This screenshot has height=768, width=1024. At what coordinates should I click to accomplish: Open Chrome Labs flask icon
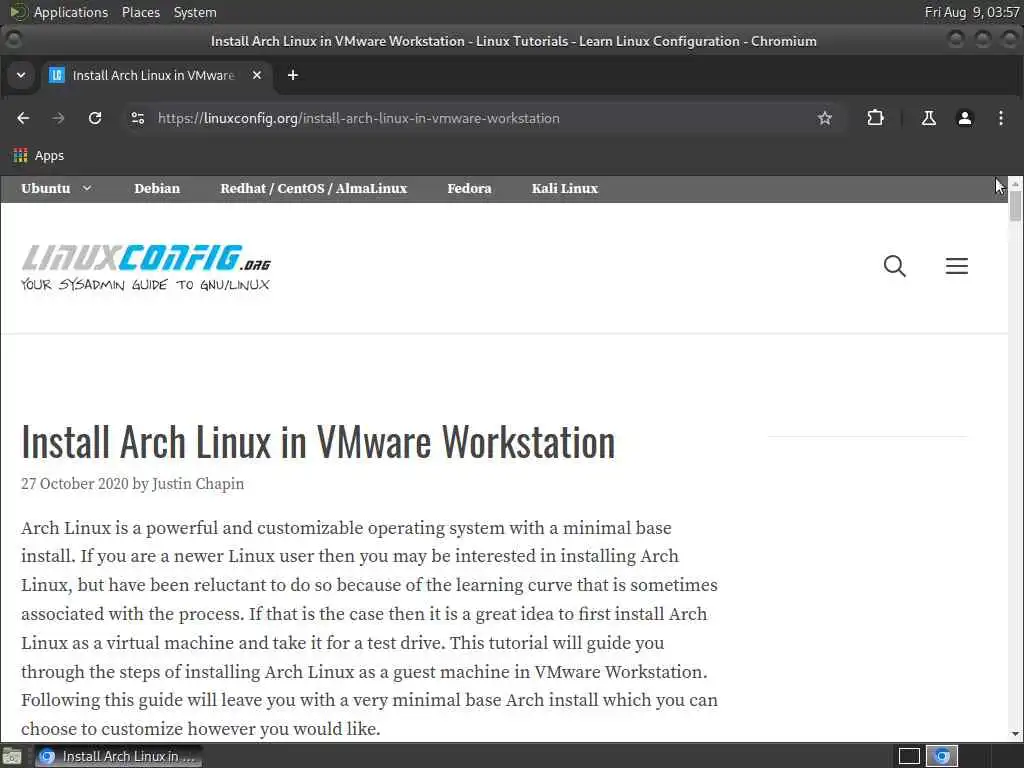[928, 118]
